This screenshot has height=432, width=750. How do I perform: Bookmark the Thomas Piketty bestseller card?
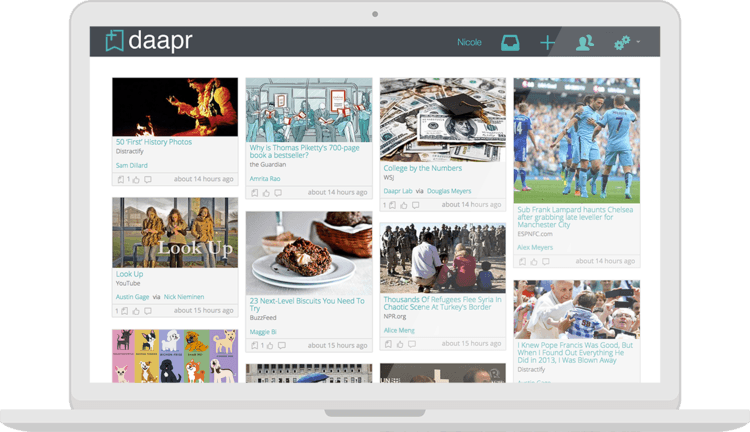(x=254, y=193)
